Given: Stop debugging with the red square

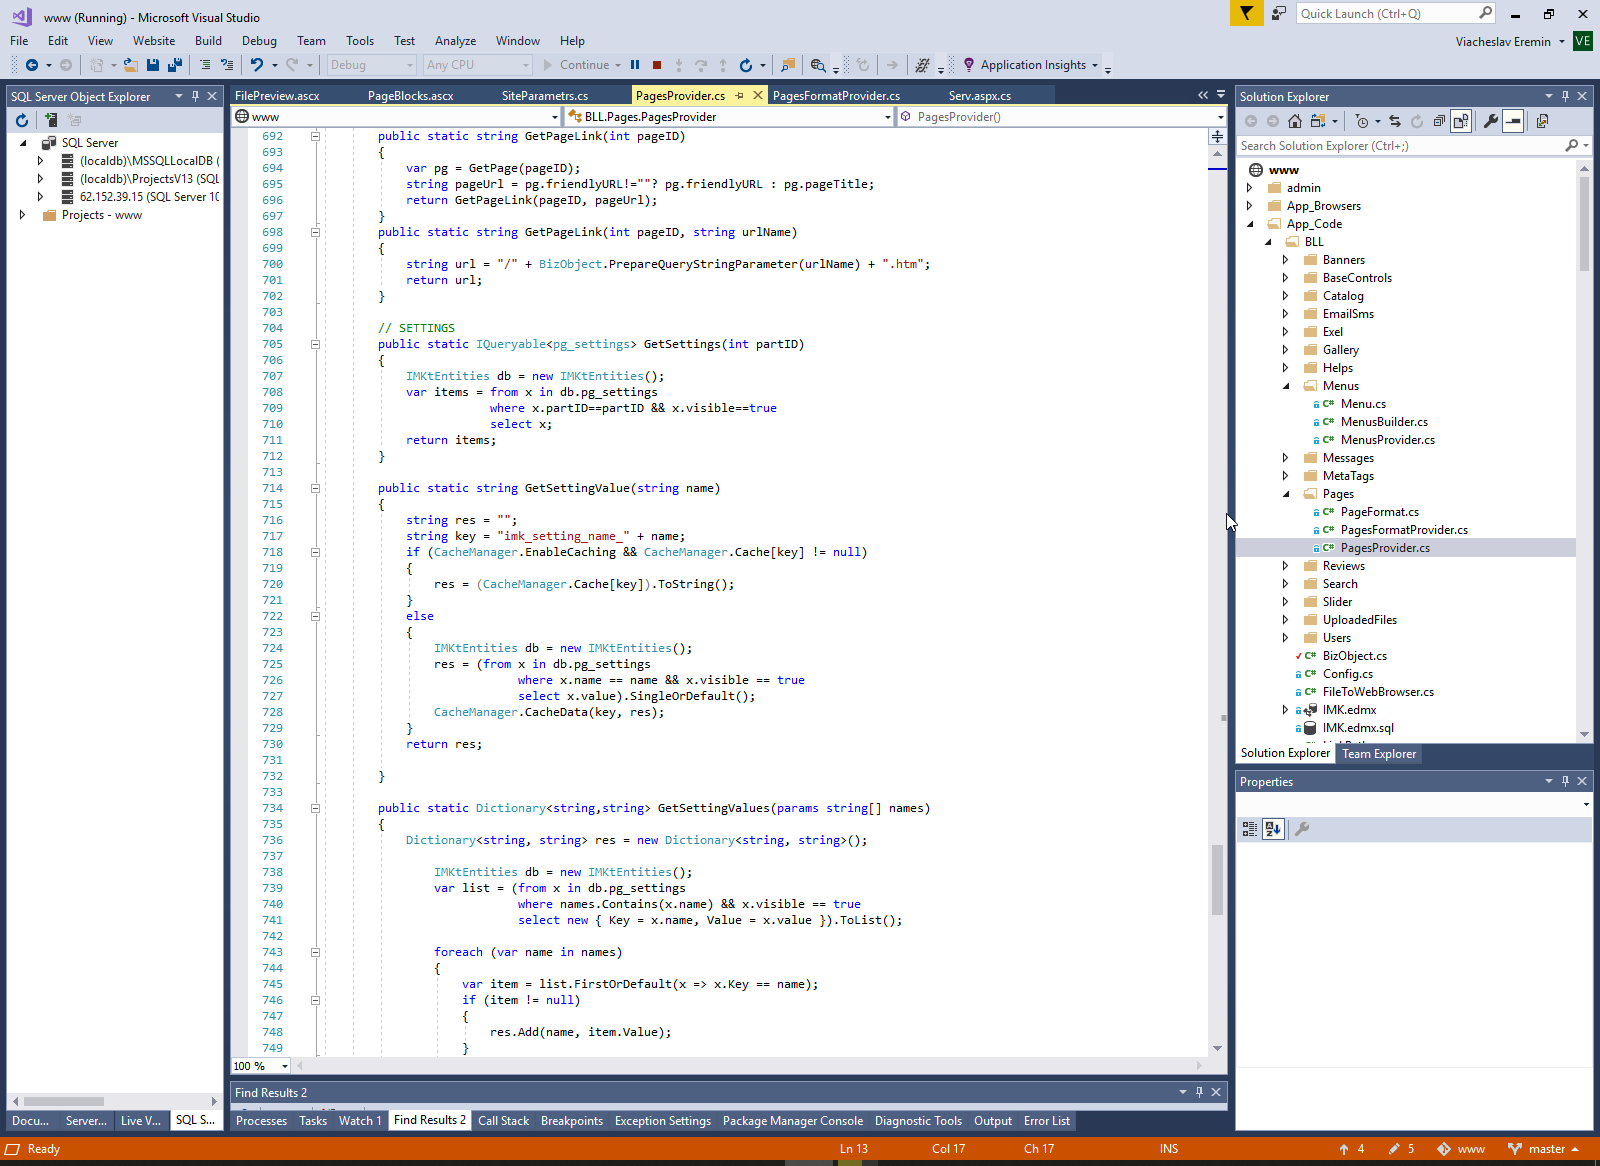Looking at the screenshot, I should [x=657, y=65].
